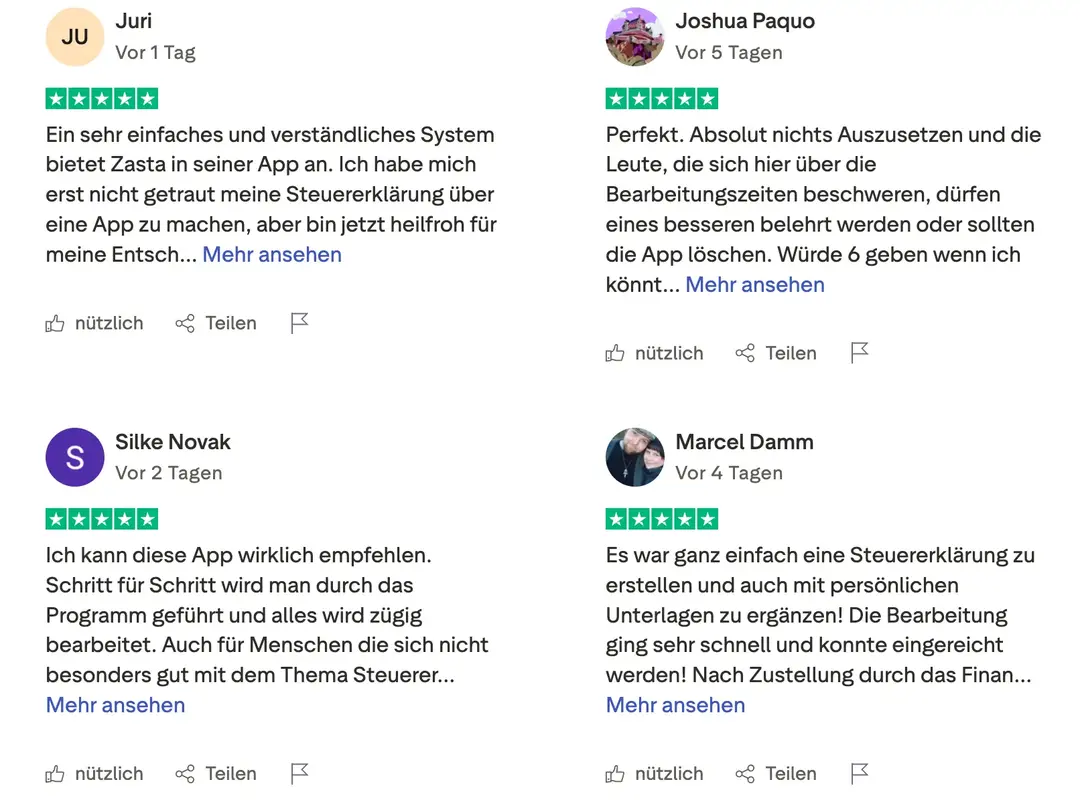Image resolution: width=1080 pixels, height=802 pixels.
Task: Click five-star rating on Joshua Paquo's review
Action: [662, 99]
